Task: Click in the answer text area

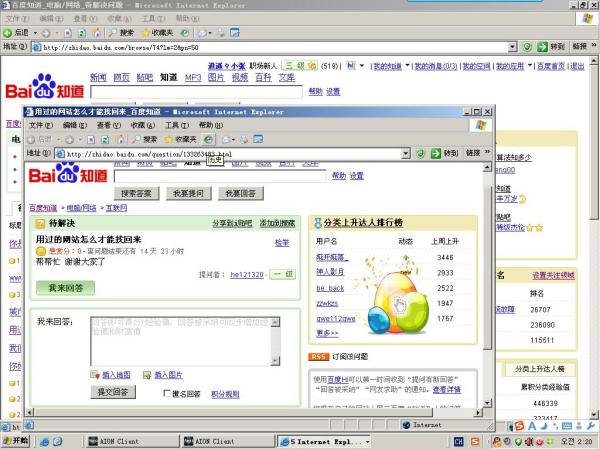Action: tap(185, 340)
